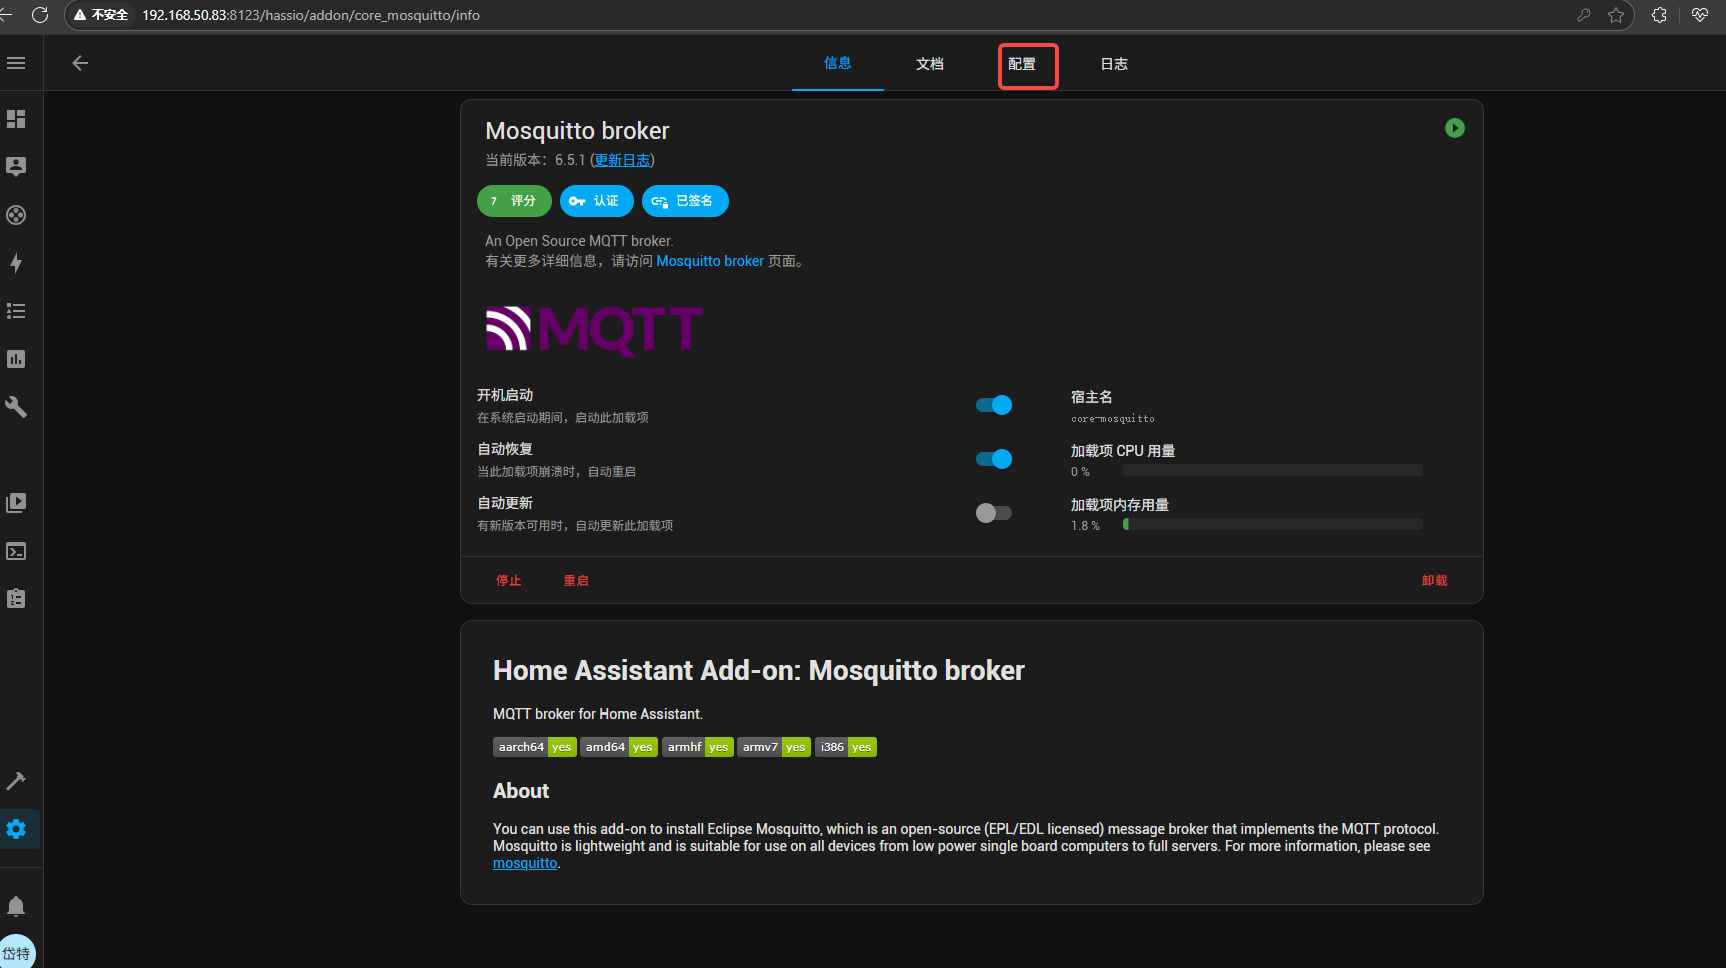This screenshot has width=1726, height=968.
Task: Open the Terminal icon in the sidebar
Action: (x=16, y=551)
